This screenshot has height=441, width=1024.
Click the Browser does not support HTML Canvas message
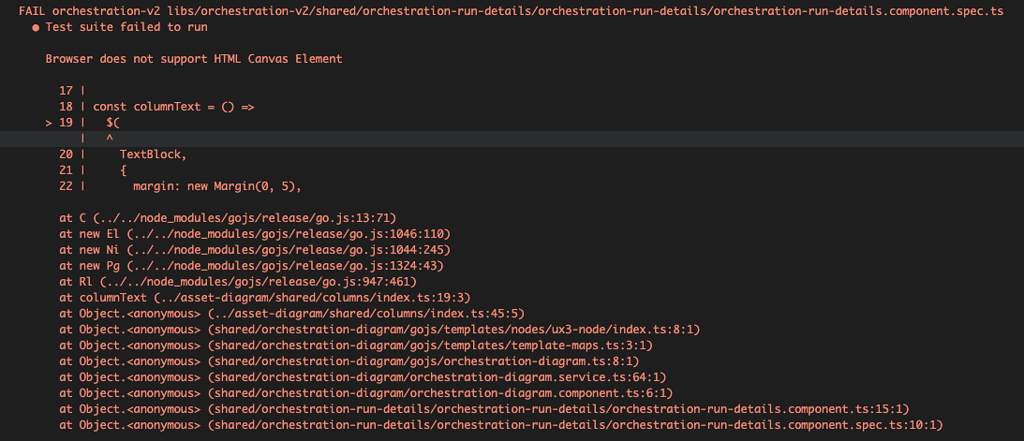click(193, 59)
